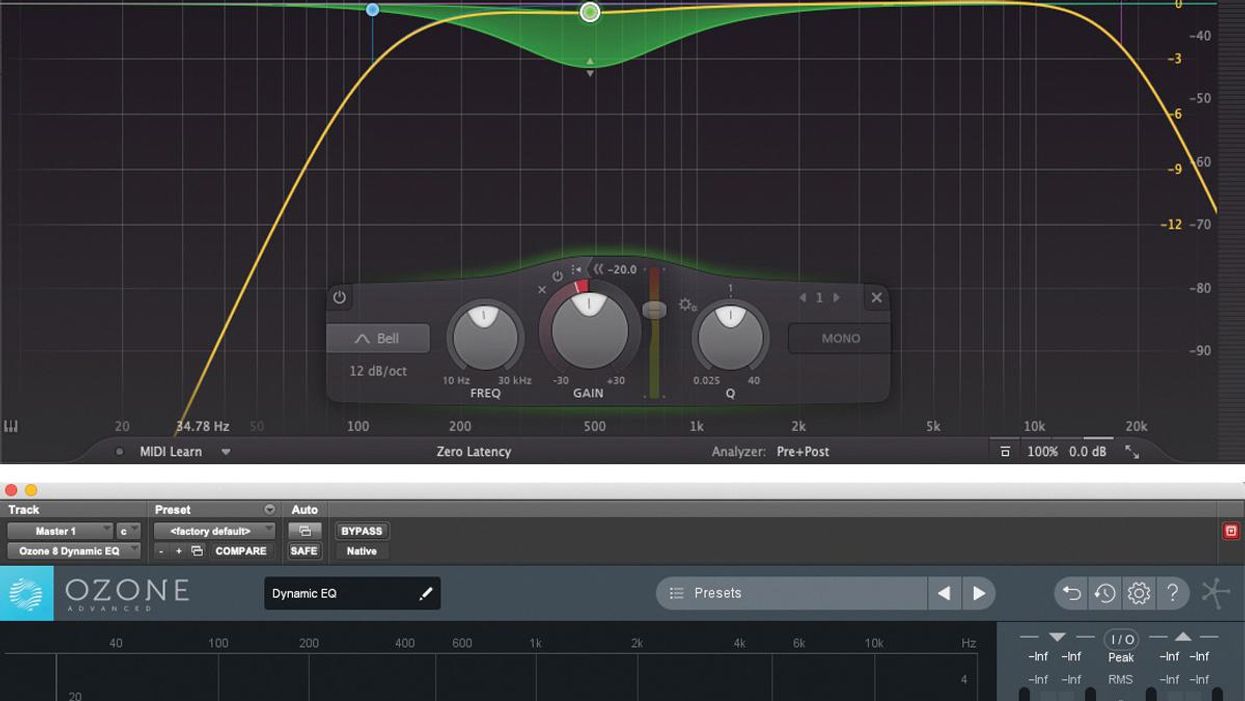Enable the SAFE automation button
Image resolution: width=1245 pixels, height=701 pixels.
(304, 551)
